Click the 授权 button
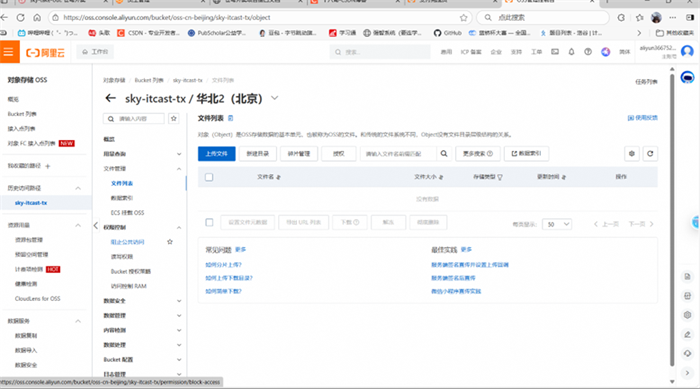700x389 pixels. pos(338,154)
